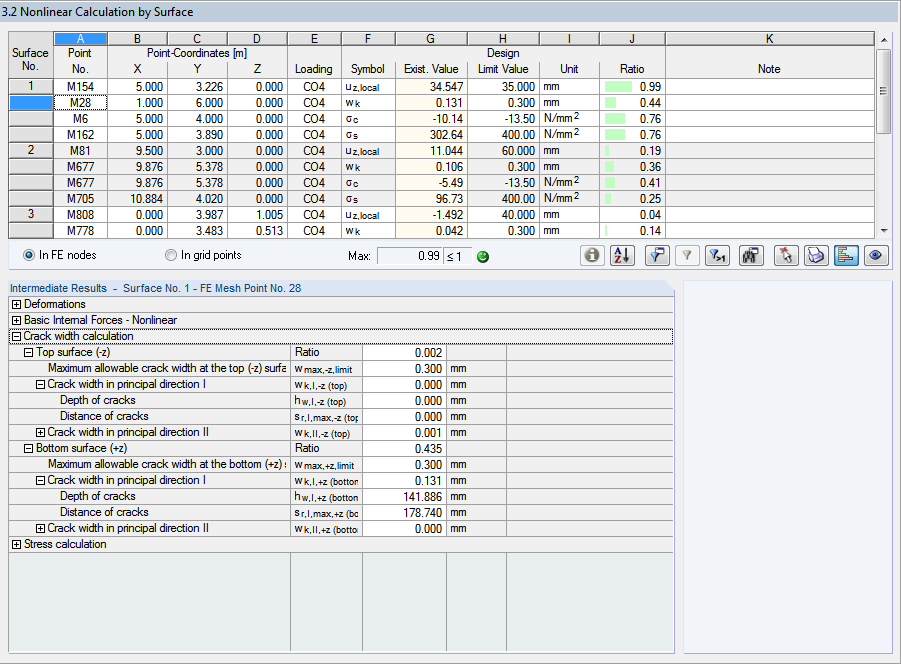This screenshot has height=664, width=901.
Task: Apply the table filter funnel icon
Action: coord(687,255)
